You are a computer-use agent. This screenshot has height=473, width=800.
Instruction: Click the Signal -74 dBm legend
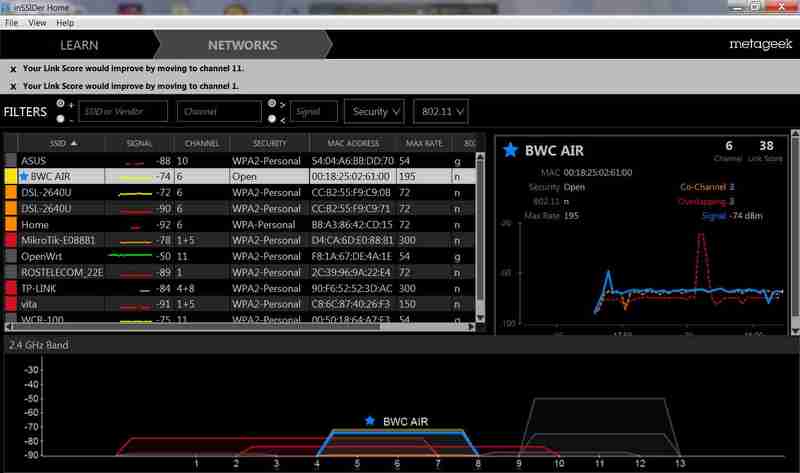(x=732, y=216)
